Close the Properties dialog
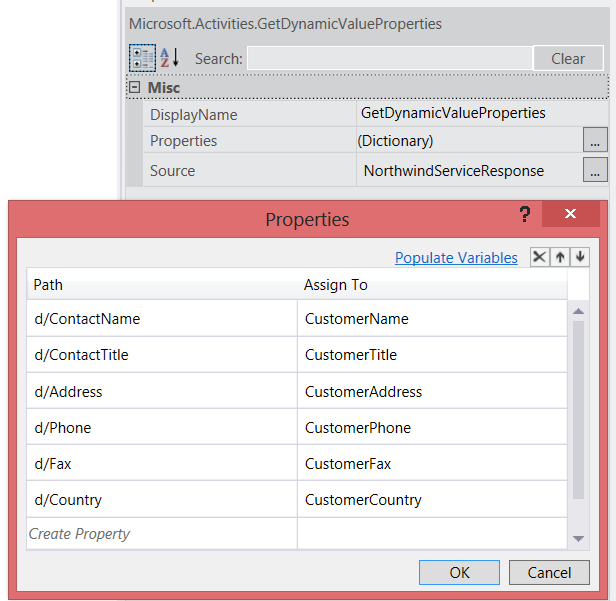The height and width of the screenshot is (601, 616). (x=570, y=214)
